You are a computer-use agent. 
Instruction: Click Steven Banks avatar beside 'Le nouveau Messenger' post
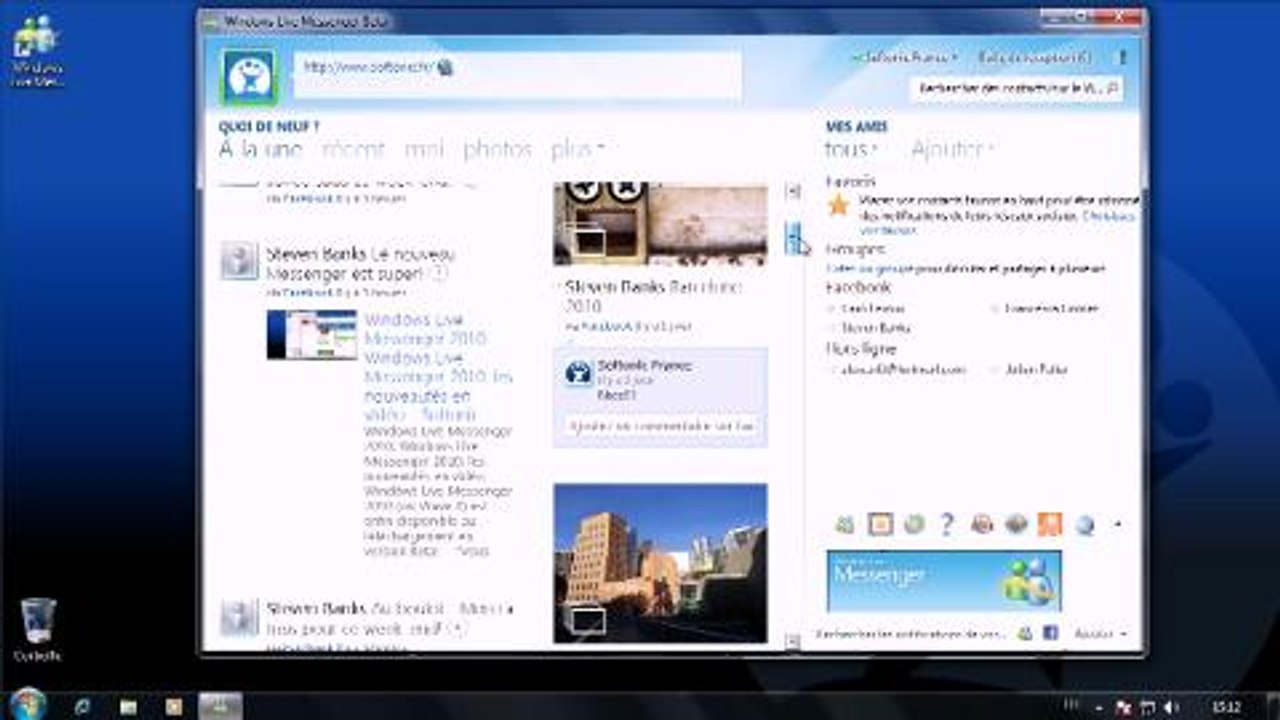pyautogui.click(x=240, y=260)
